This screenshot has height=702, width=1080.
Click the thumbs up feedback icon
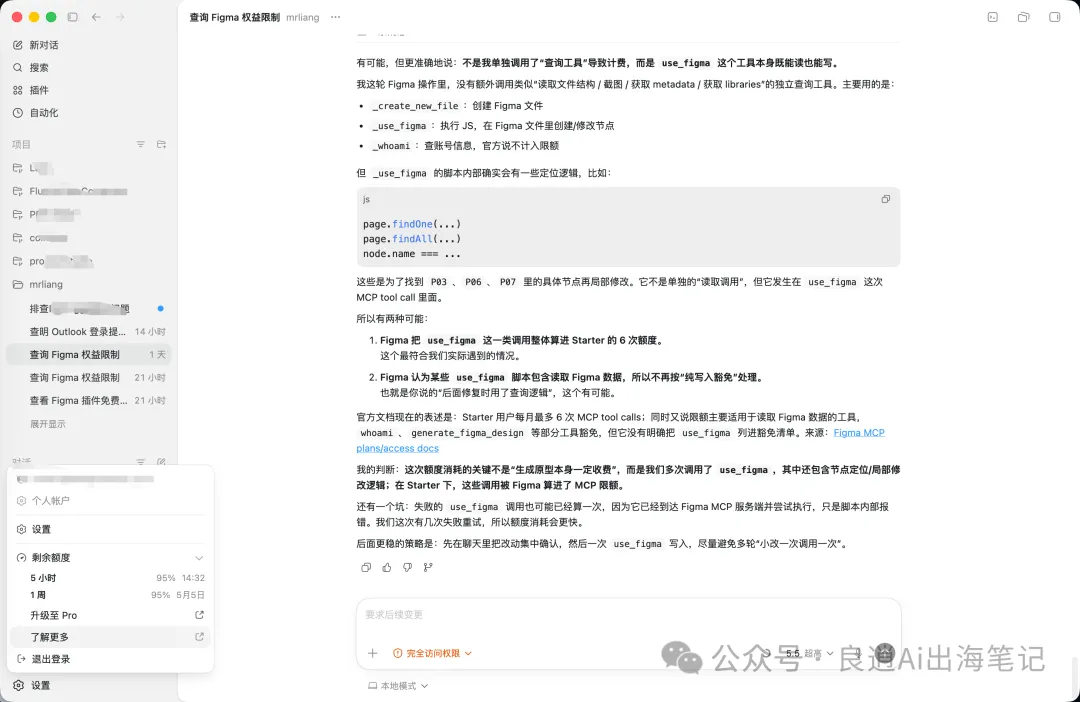point(386,567)
